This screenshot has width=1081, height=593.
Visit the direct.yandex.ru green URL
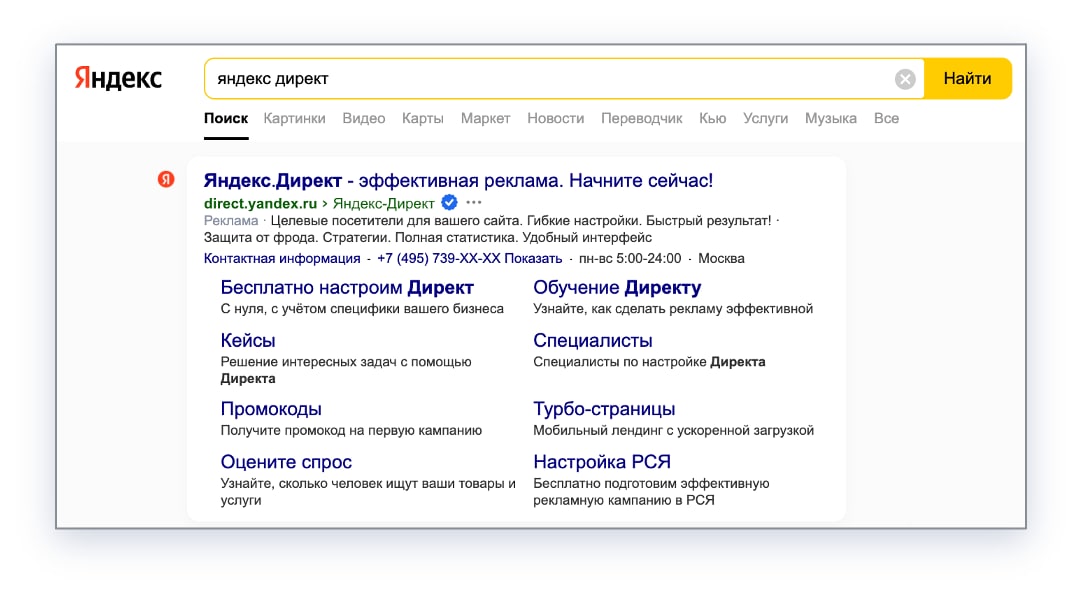[x=260, y=202]
